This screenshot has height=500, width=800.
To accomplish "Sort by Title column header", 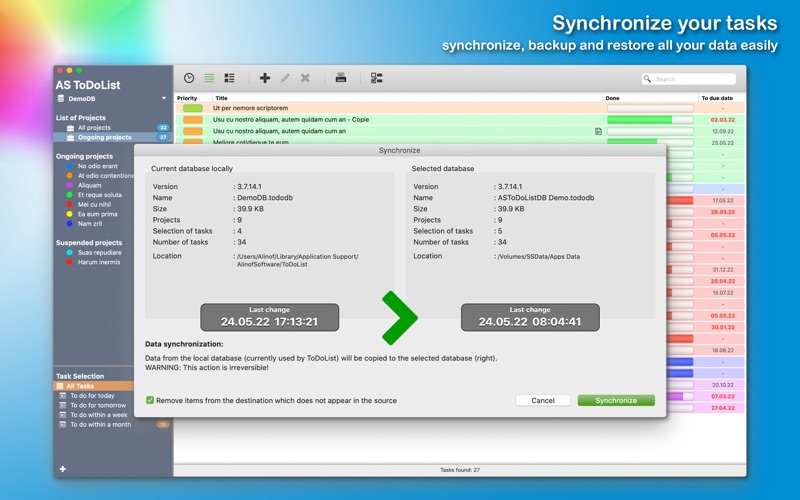I will [x=221, y=98].
